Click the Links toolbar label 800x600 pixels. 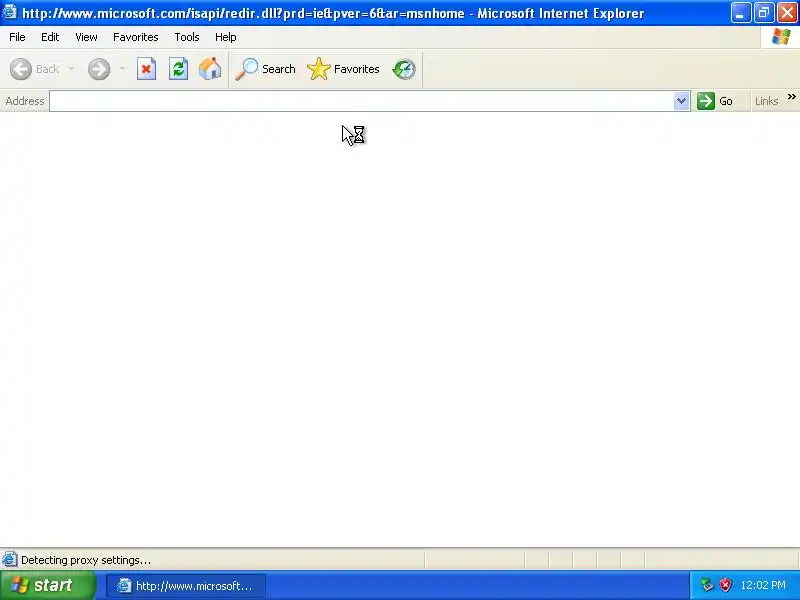point(766,101)
